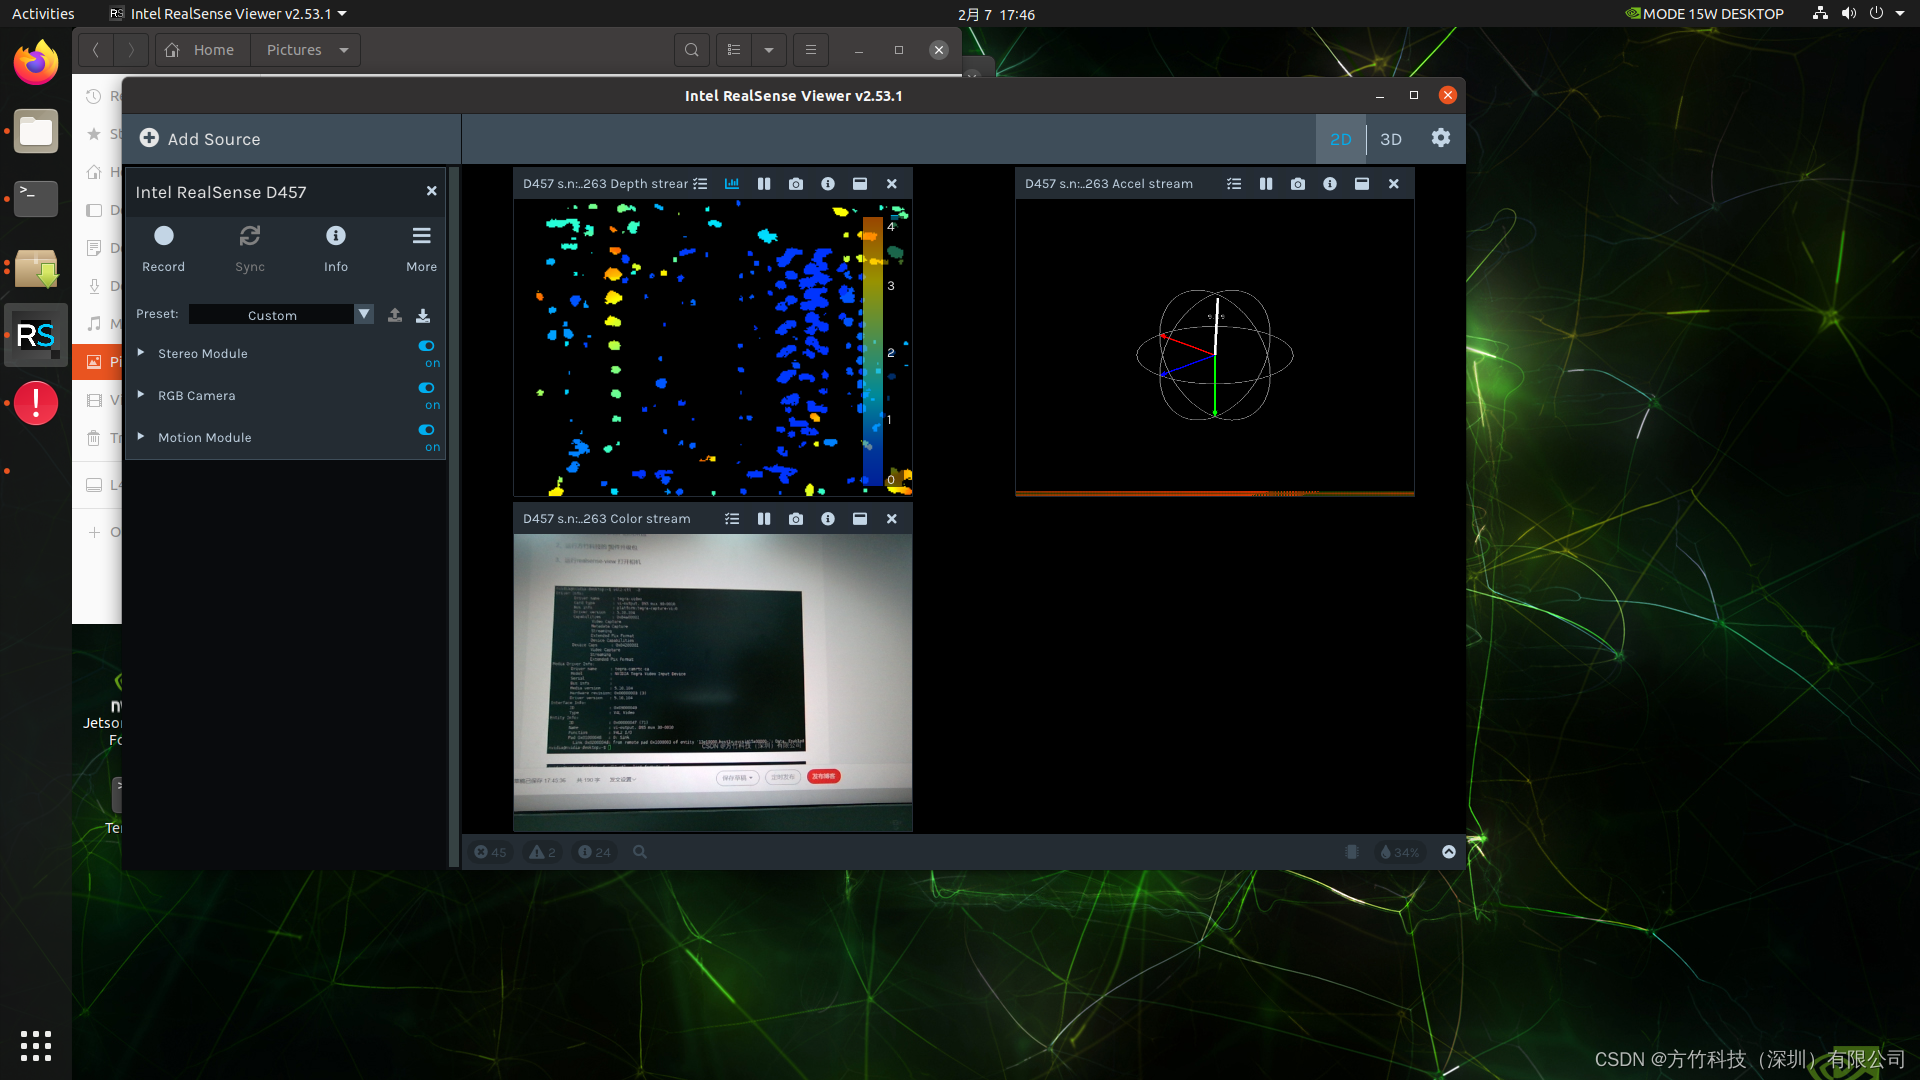Viewport: 1920px width, 1080px height.
Task: Pause the Depth stream
Action: click(764, 184)
